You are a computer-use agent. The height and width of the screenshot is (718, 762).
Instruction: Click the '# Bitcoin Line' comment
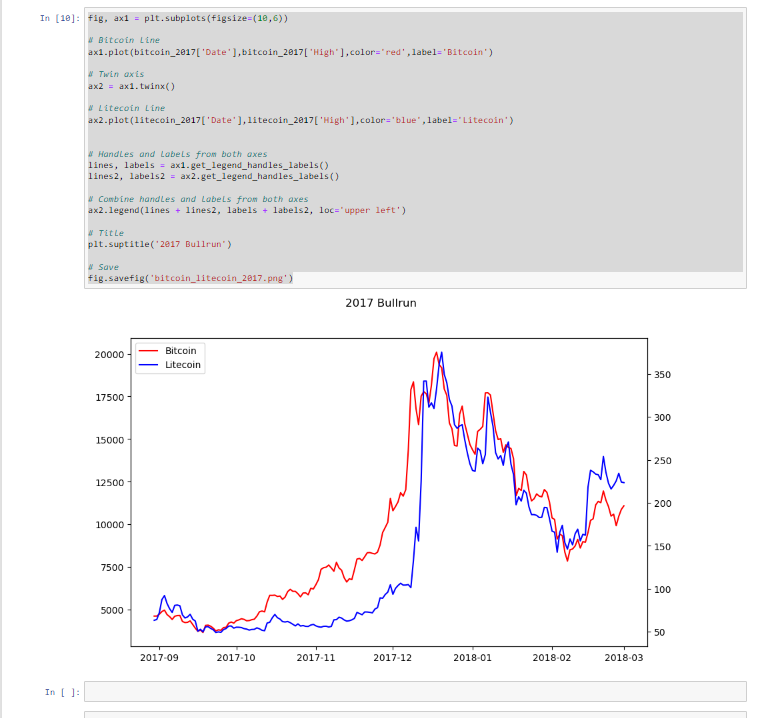[124, 40]
